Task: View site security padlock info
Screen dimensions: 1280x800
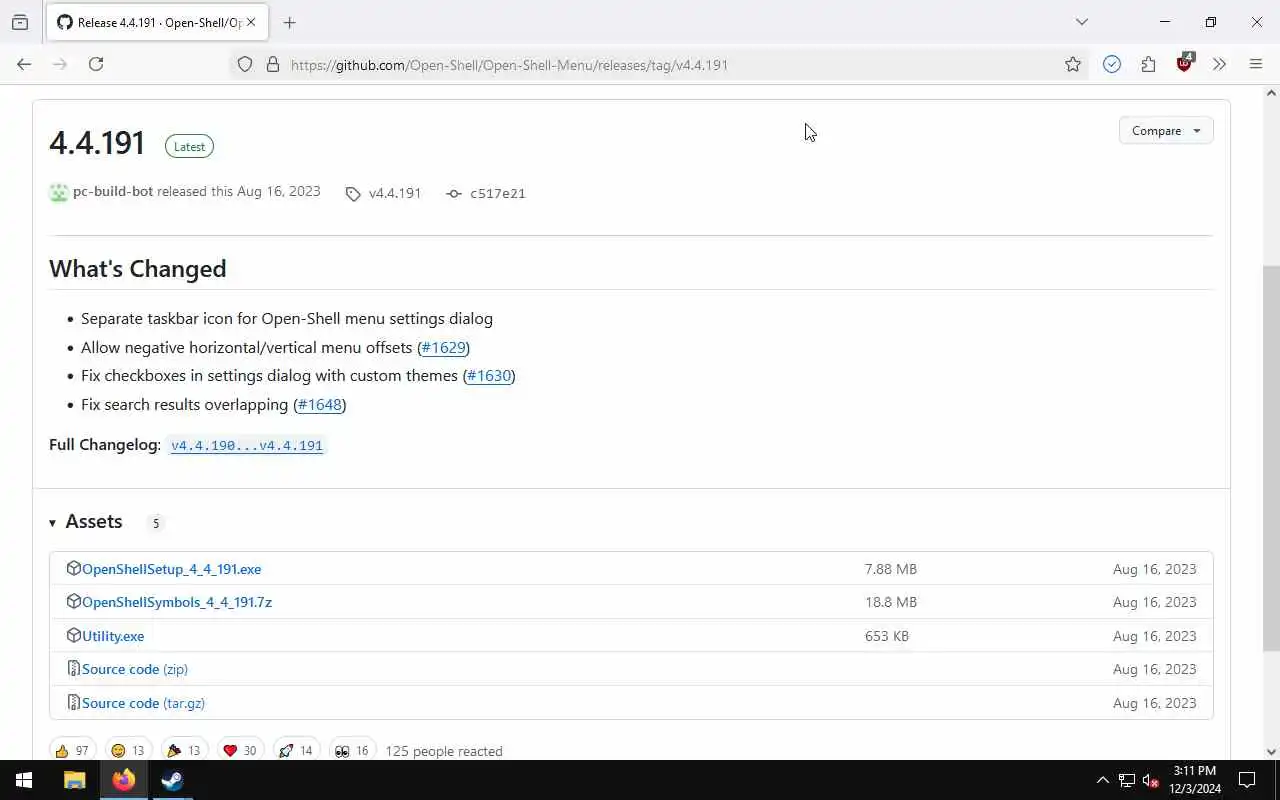Action: [272, 64]
